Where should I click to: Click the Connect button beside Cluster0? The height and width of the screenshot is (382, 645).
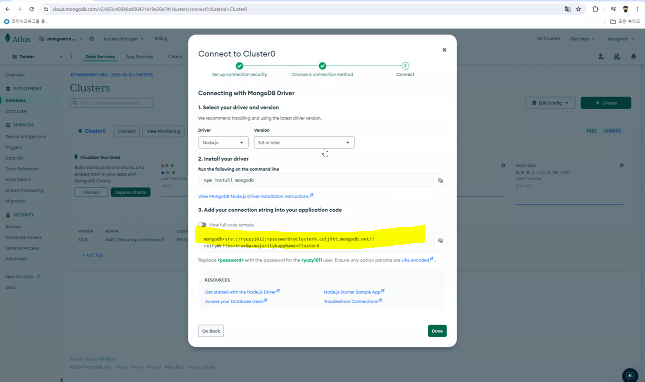(x=127, y=131)
